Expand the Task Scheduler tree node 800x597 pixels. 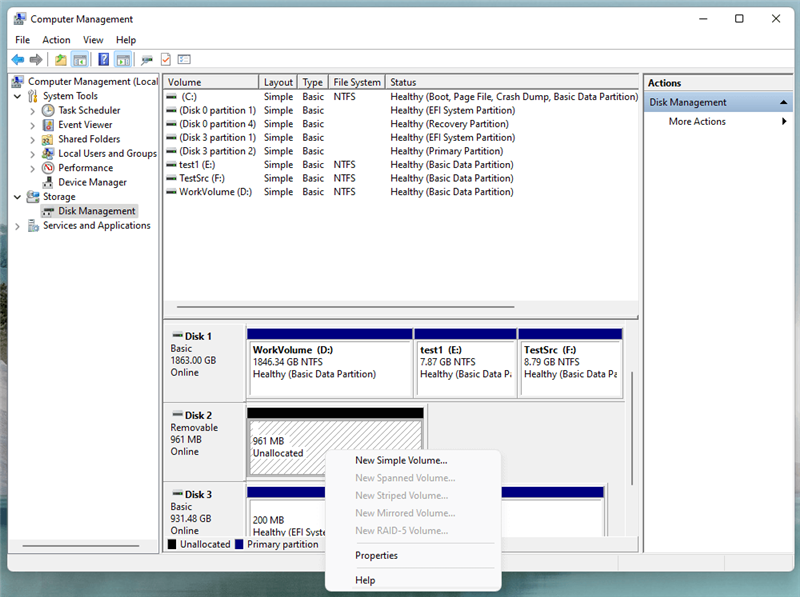pos(30,110)
